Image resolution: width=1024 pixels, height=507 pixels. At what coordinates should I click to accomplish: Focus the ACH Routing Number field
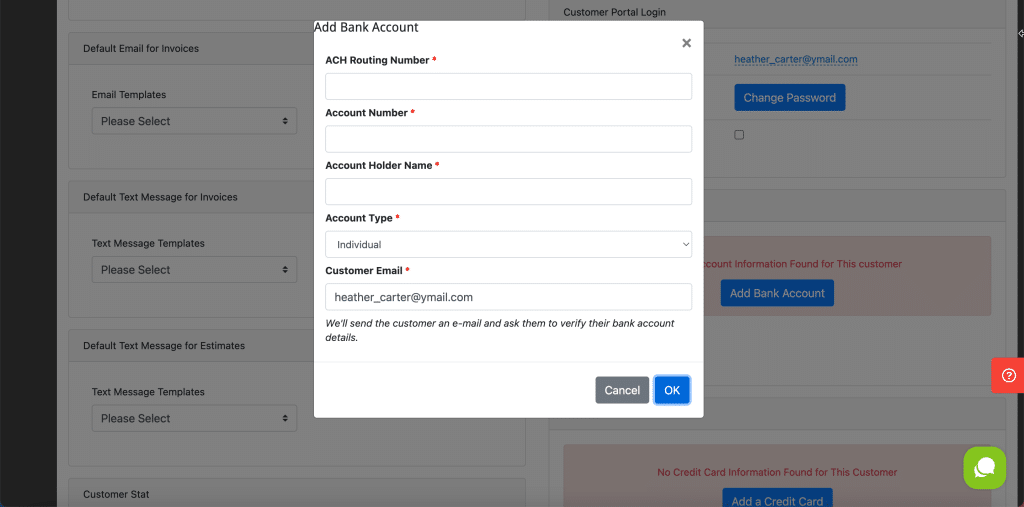tap(508, 86)
